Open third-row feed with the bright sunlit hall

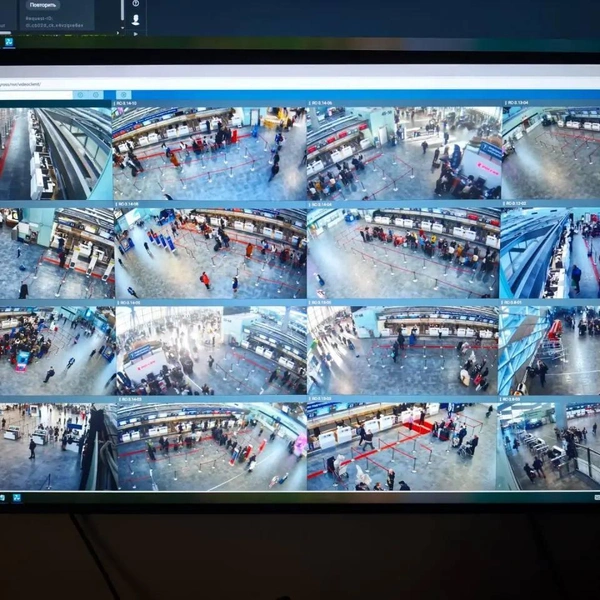coord(211,351)
